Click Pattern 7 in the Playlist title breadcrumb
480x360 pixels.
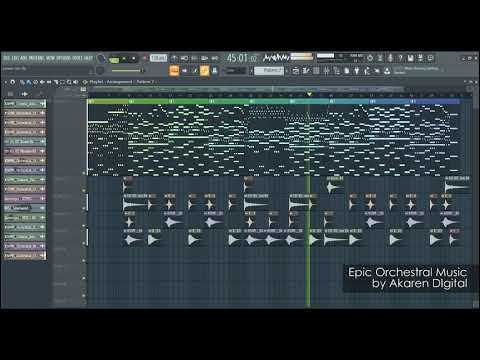pos(146,82)
